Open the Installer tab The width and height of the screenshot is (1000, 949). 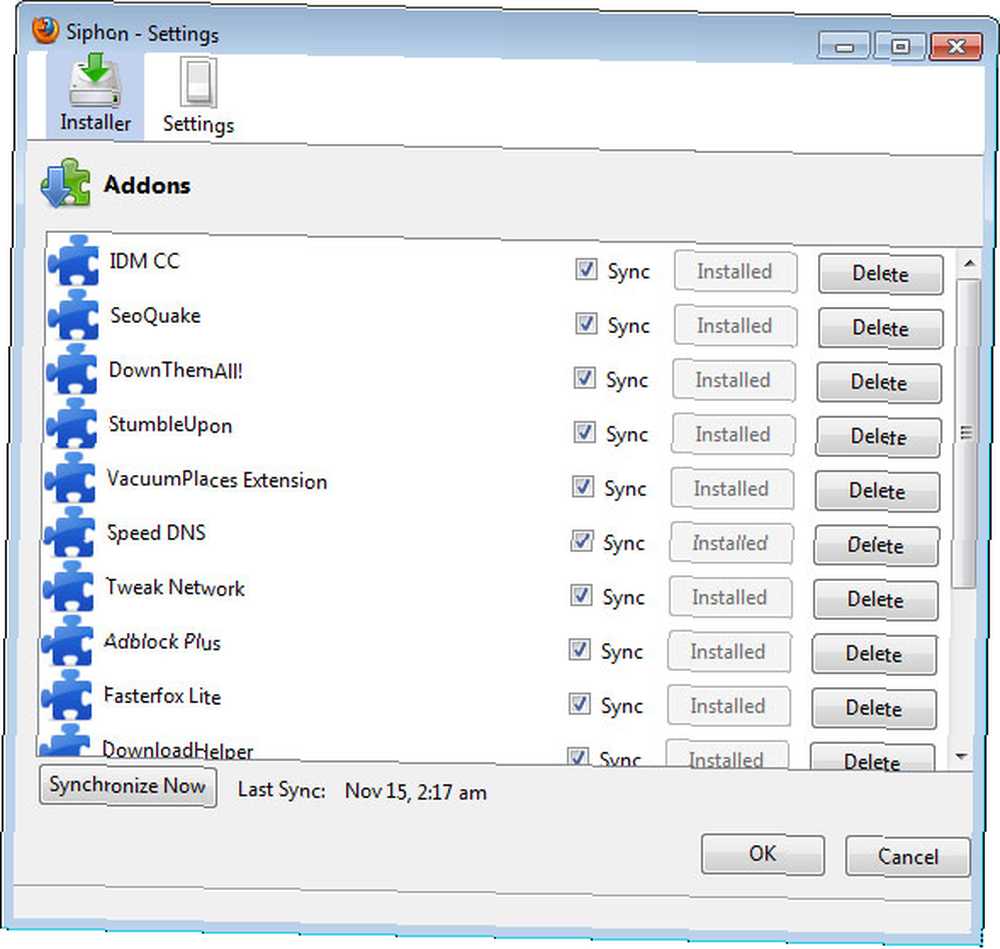pos(95,95)
